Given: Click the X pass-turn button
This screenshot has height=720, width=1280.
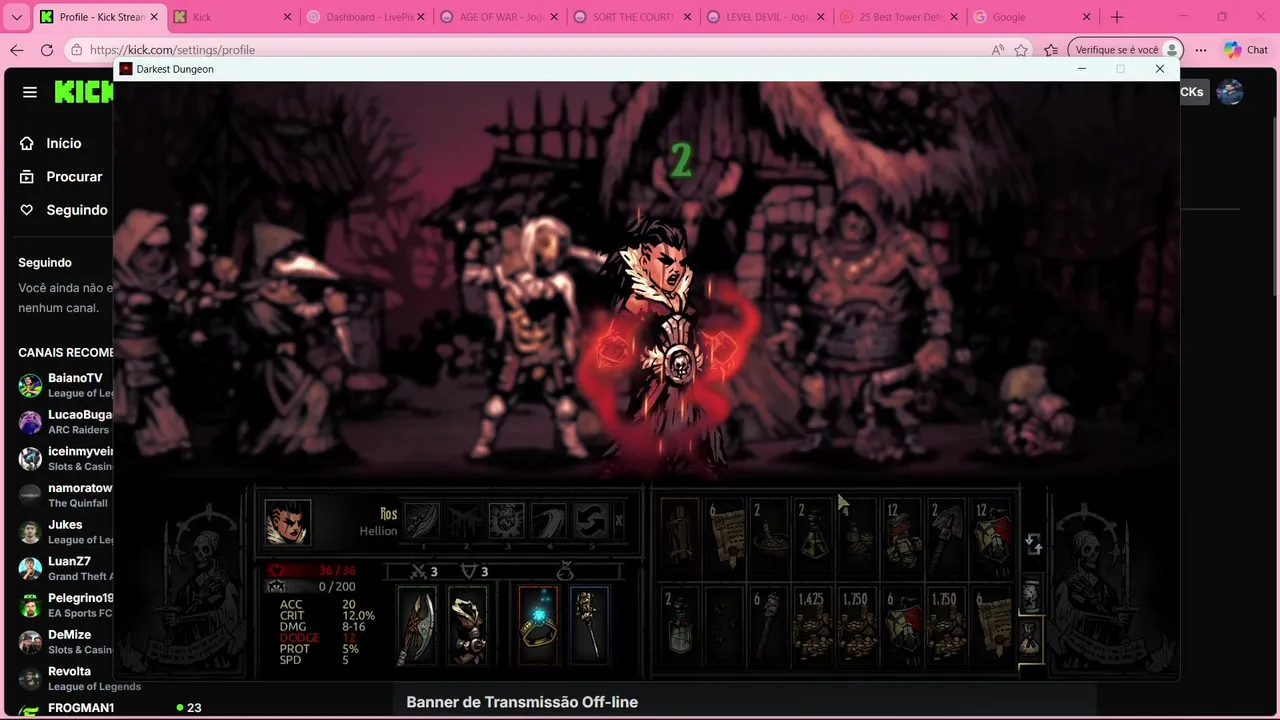Looking at the screenshot, I should click(x=619, y=521).
